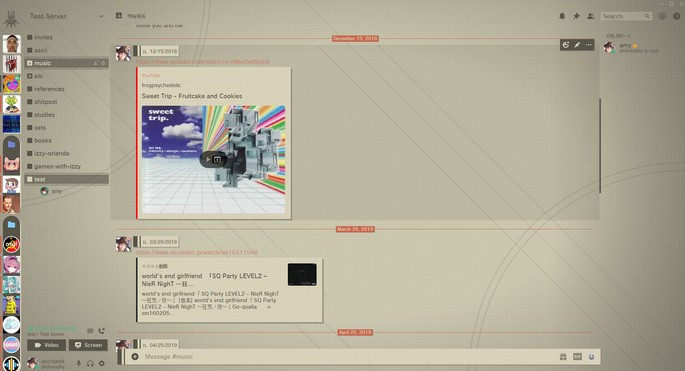
Task: Open the nicovideo embed thumbnail
Action: tap(302, 274)
